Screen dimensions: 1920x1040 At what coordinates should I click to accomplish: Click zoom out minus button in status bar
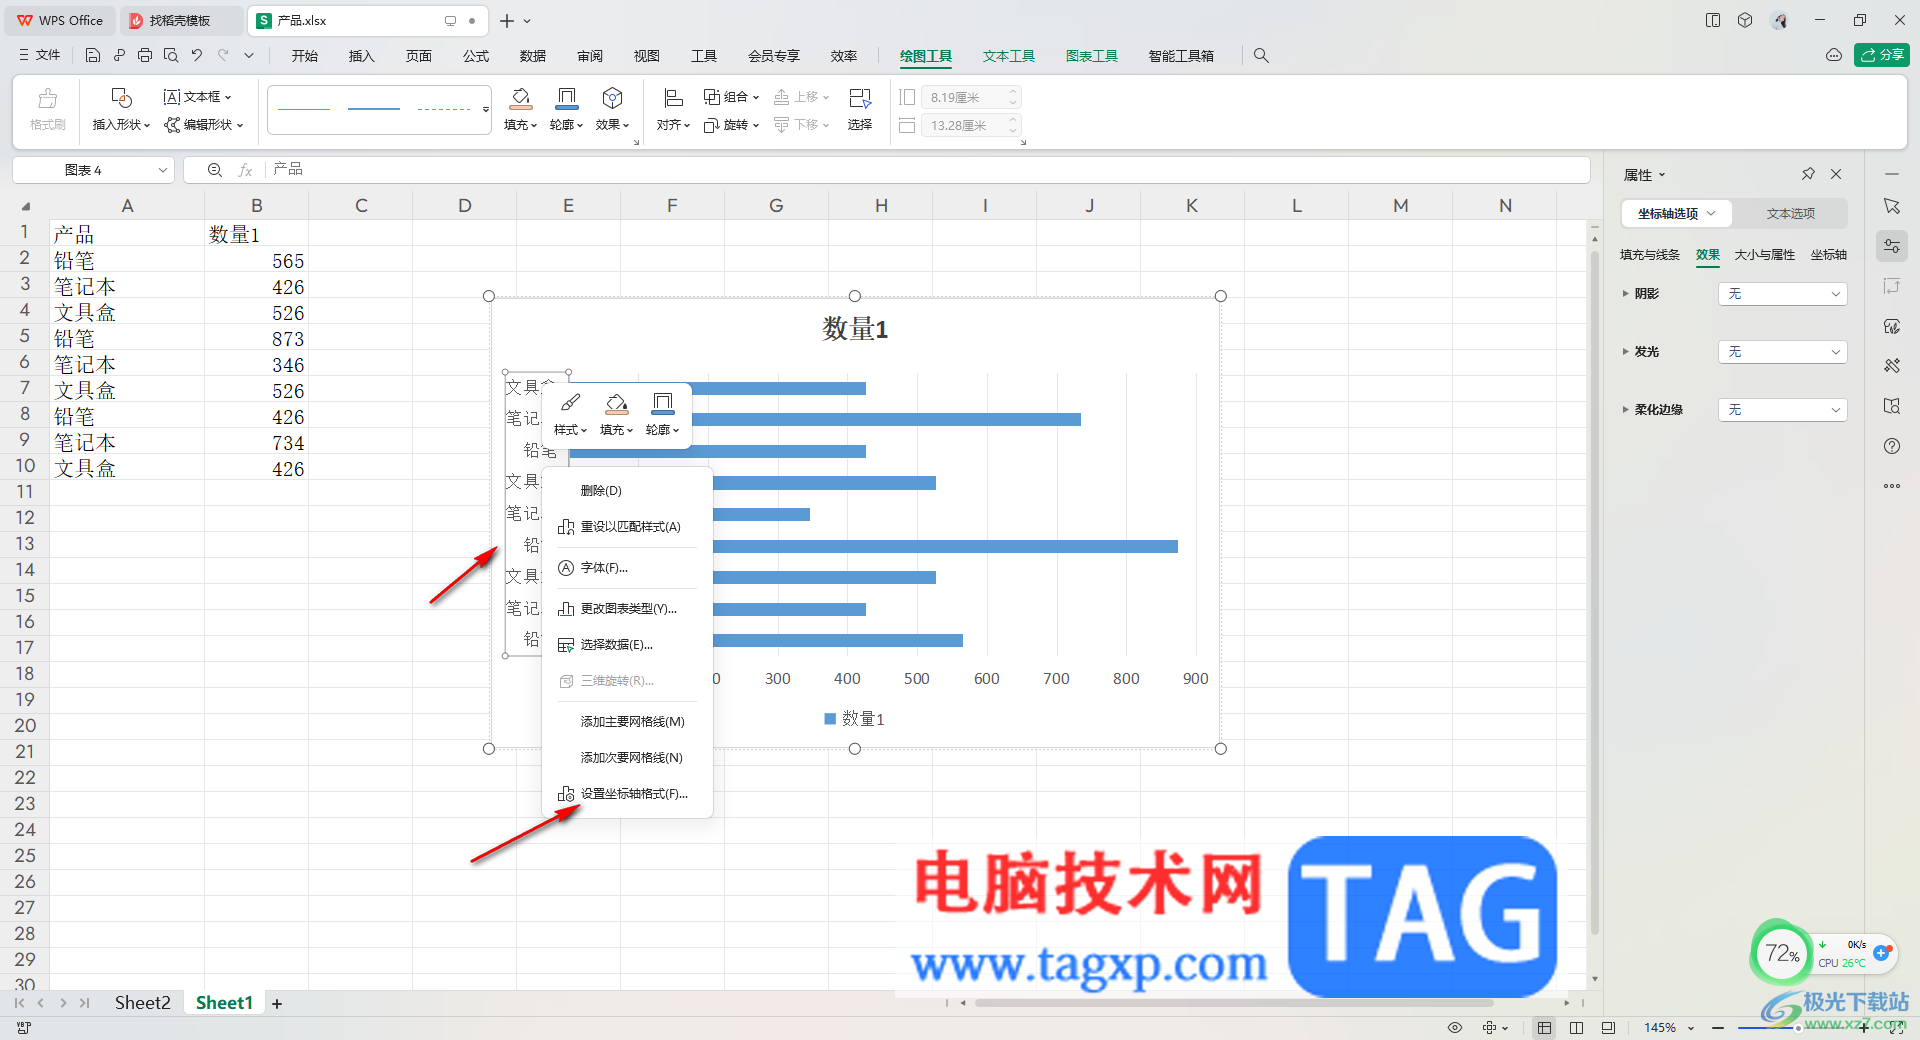pyautogui.click(x=1717, y=1027)
